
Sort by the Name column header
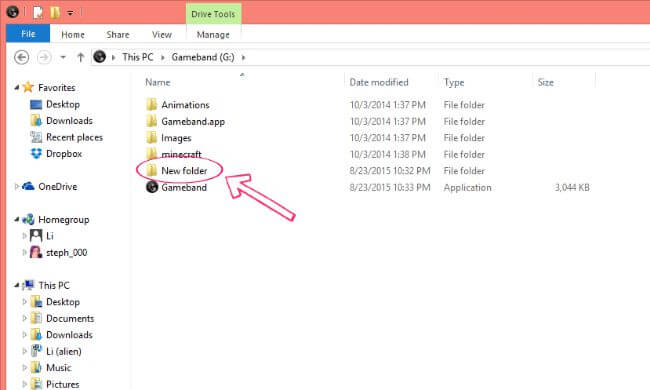point(158,82)
